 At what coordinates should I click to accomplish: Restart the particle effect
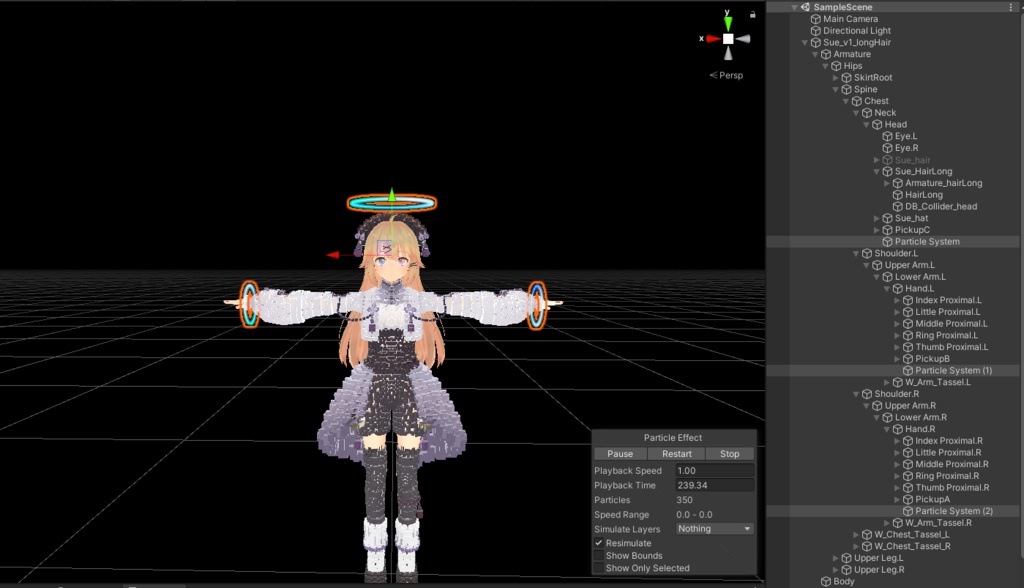click(677, 453)
